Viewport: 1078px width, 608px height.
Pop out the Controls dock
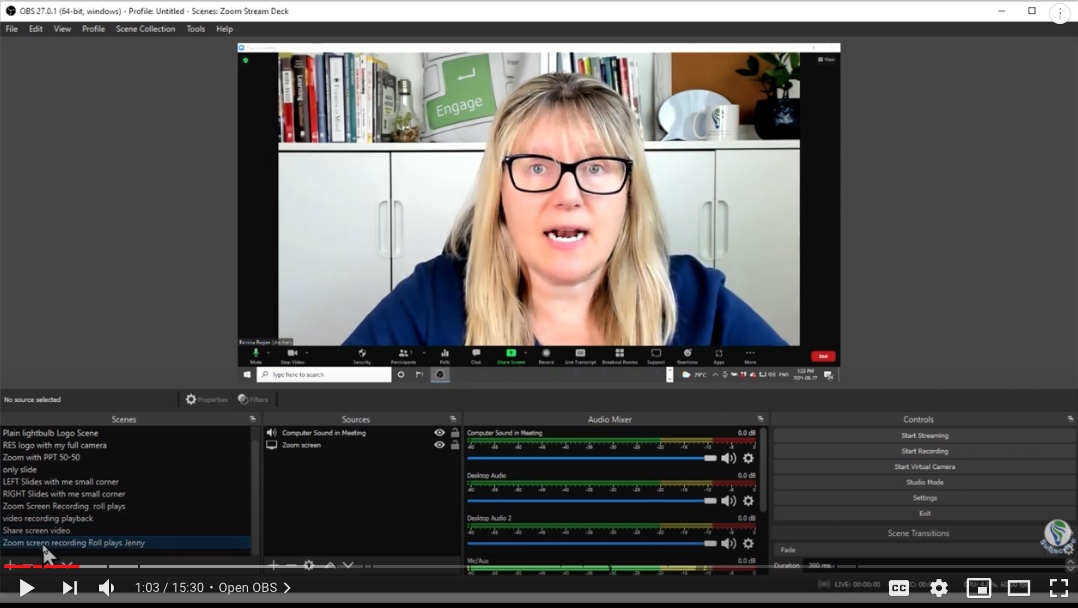click(1070, 419)
